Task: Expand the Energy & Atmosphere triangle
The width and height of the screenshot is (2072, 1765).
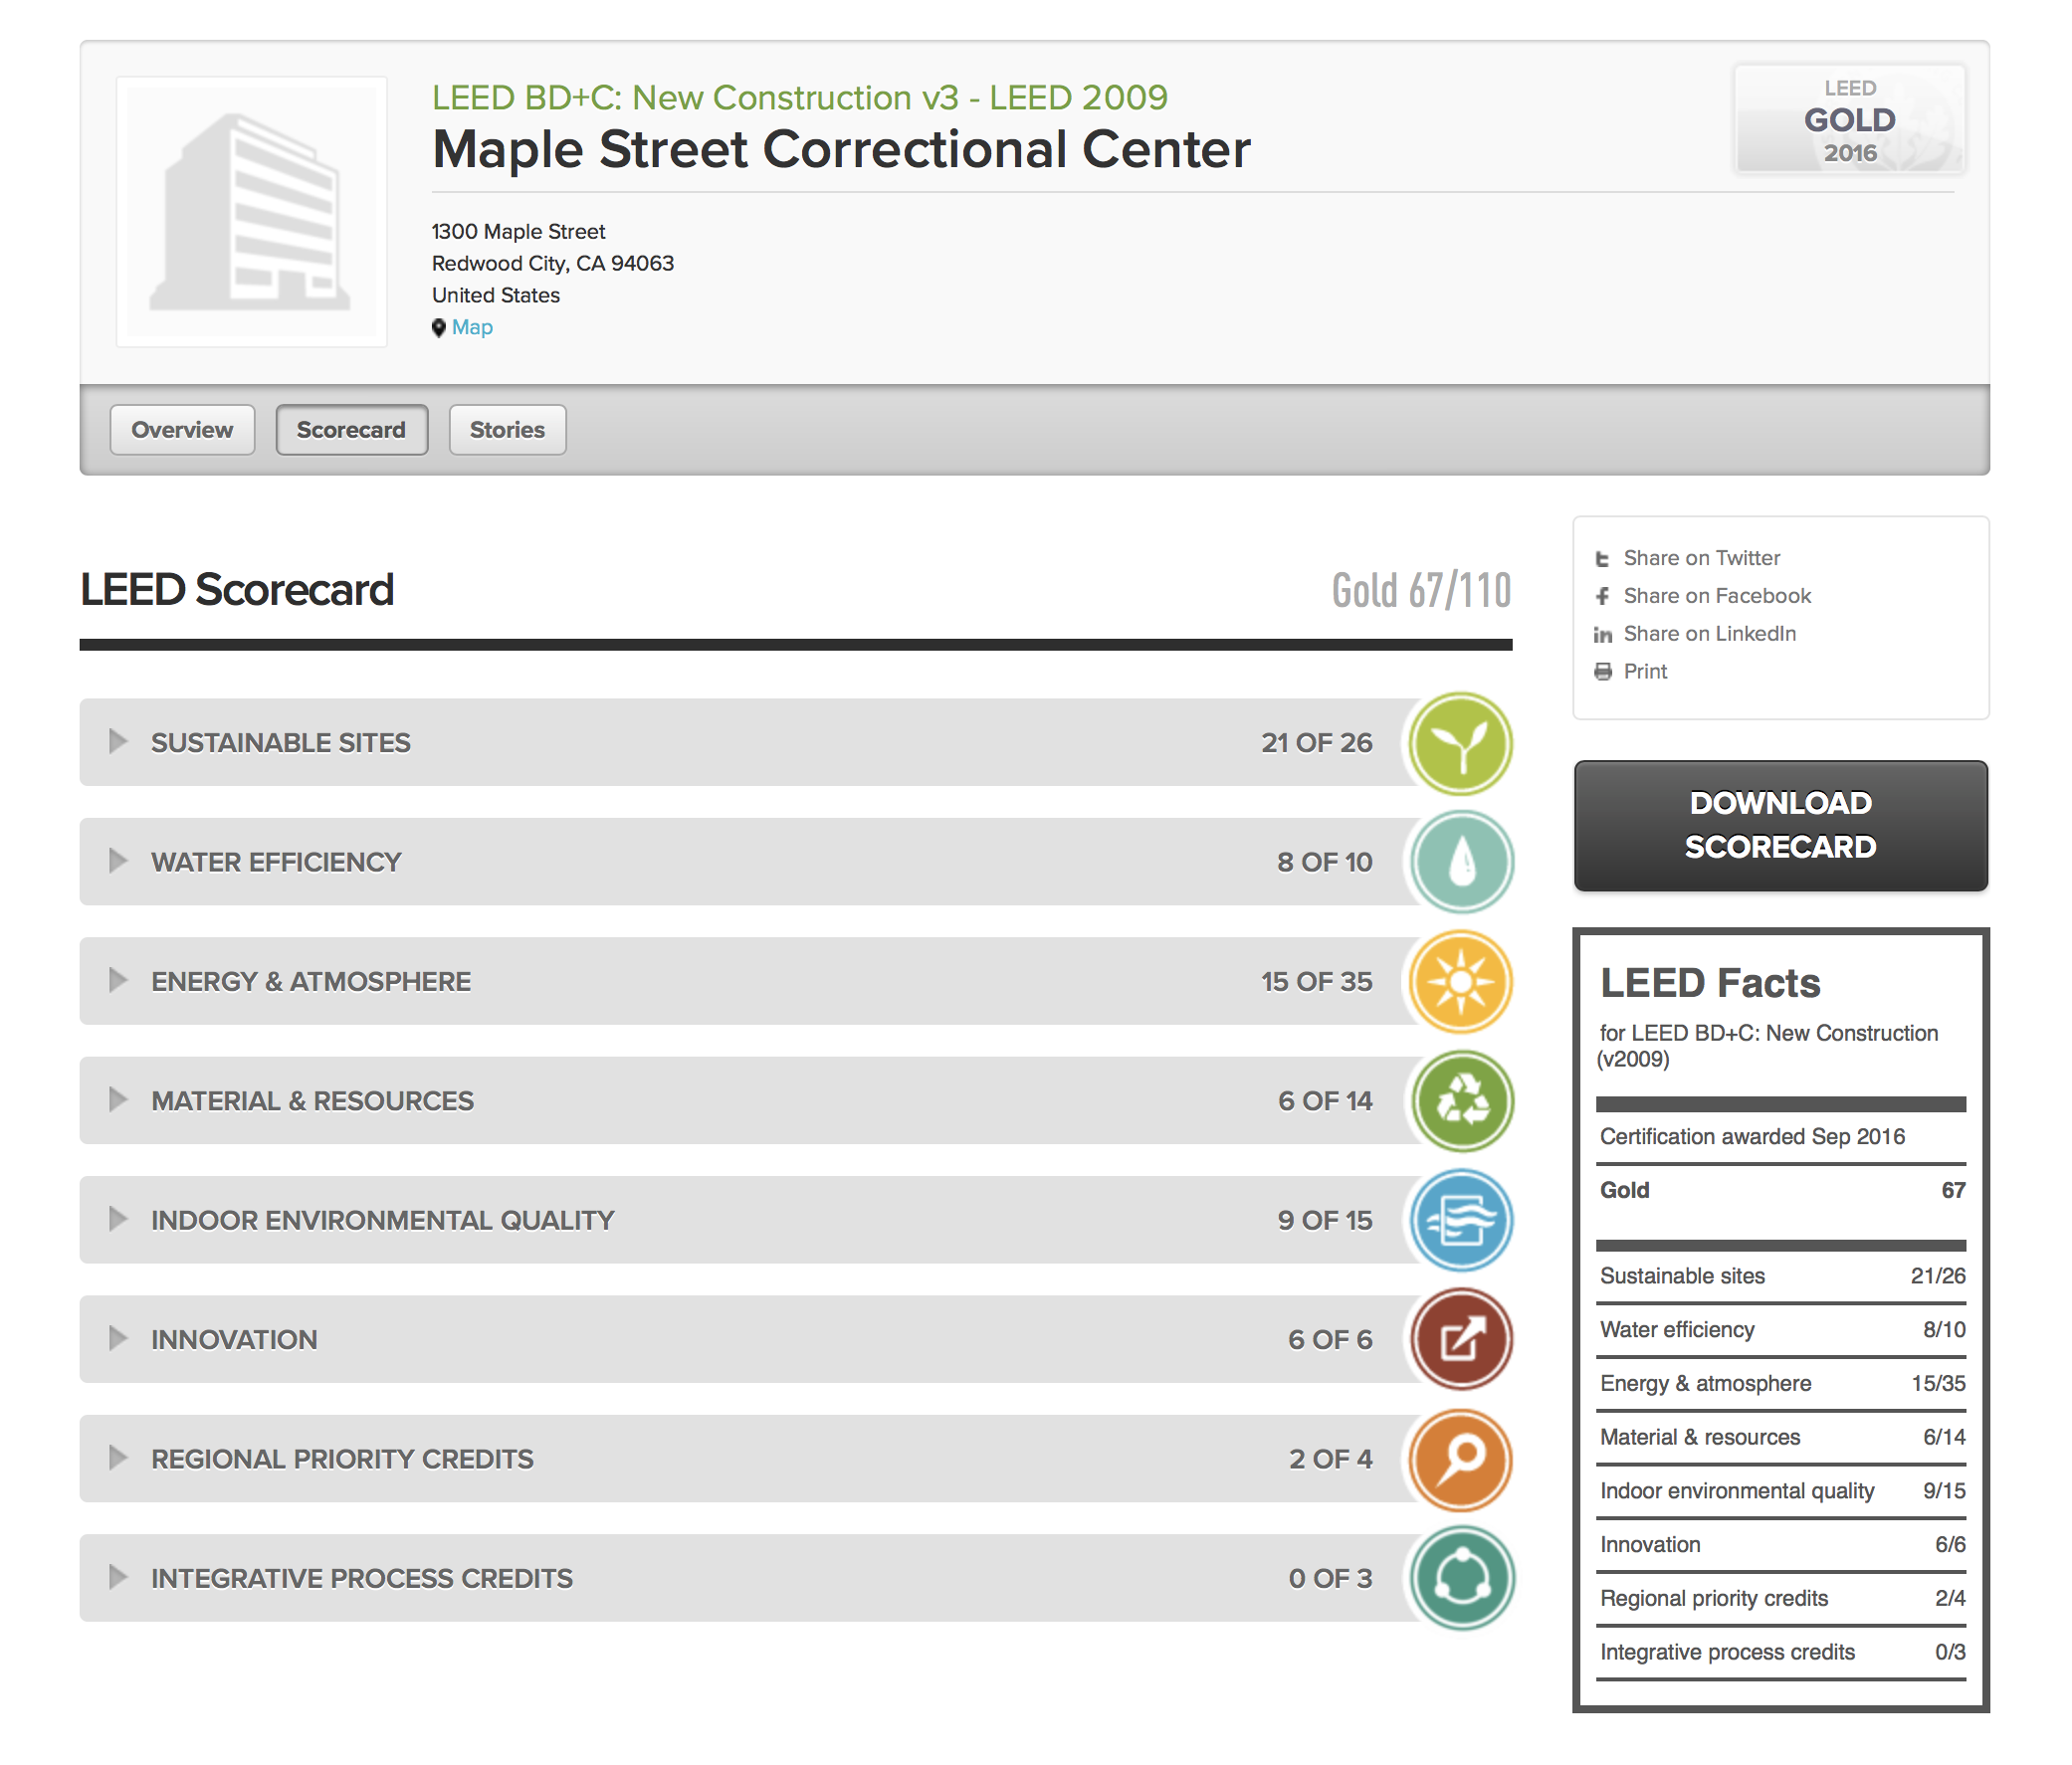Action: (118, 981)
